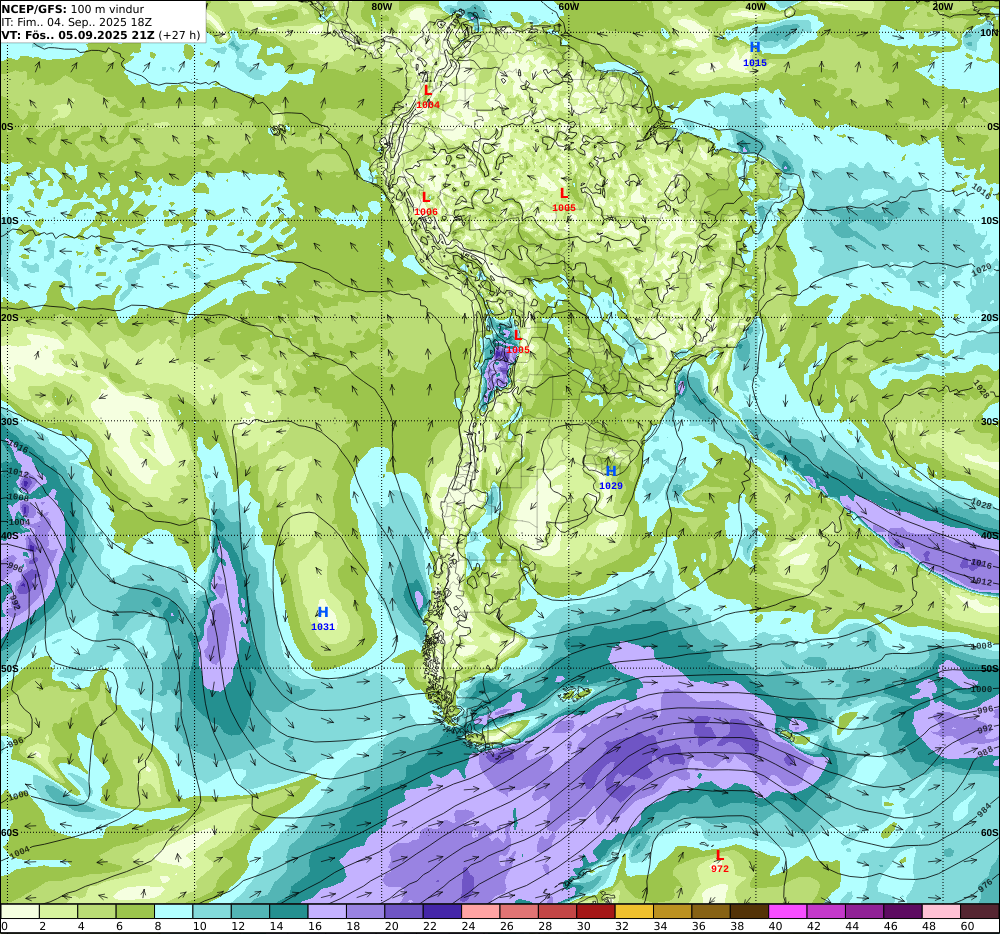Select the 14-16 dark teal legend swatch

[288, 911]
